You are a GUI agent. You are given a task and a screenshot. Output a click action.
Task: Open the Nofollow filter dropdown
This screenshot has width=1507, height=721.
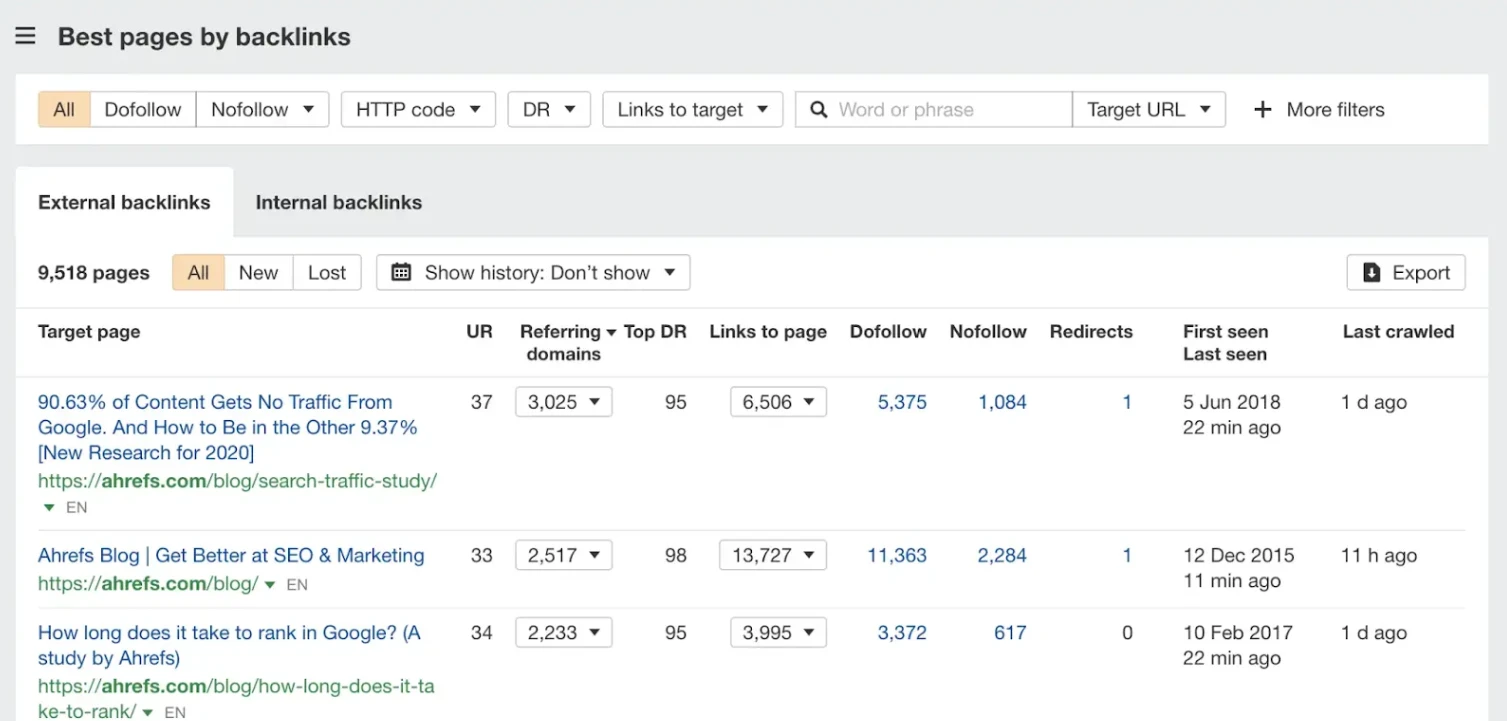tap(262, 110)
